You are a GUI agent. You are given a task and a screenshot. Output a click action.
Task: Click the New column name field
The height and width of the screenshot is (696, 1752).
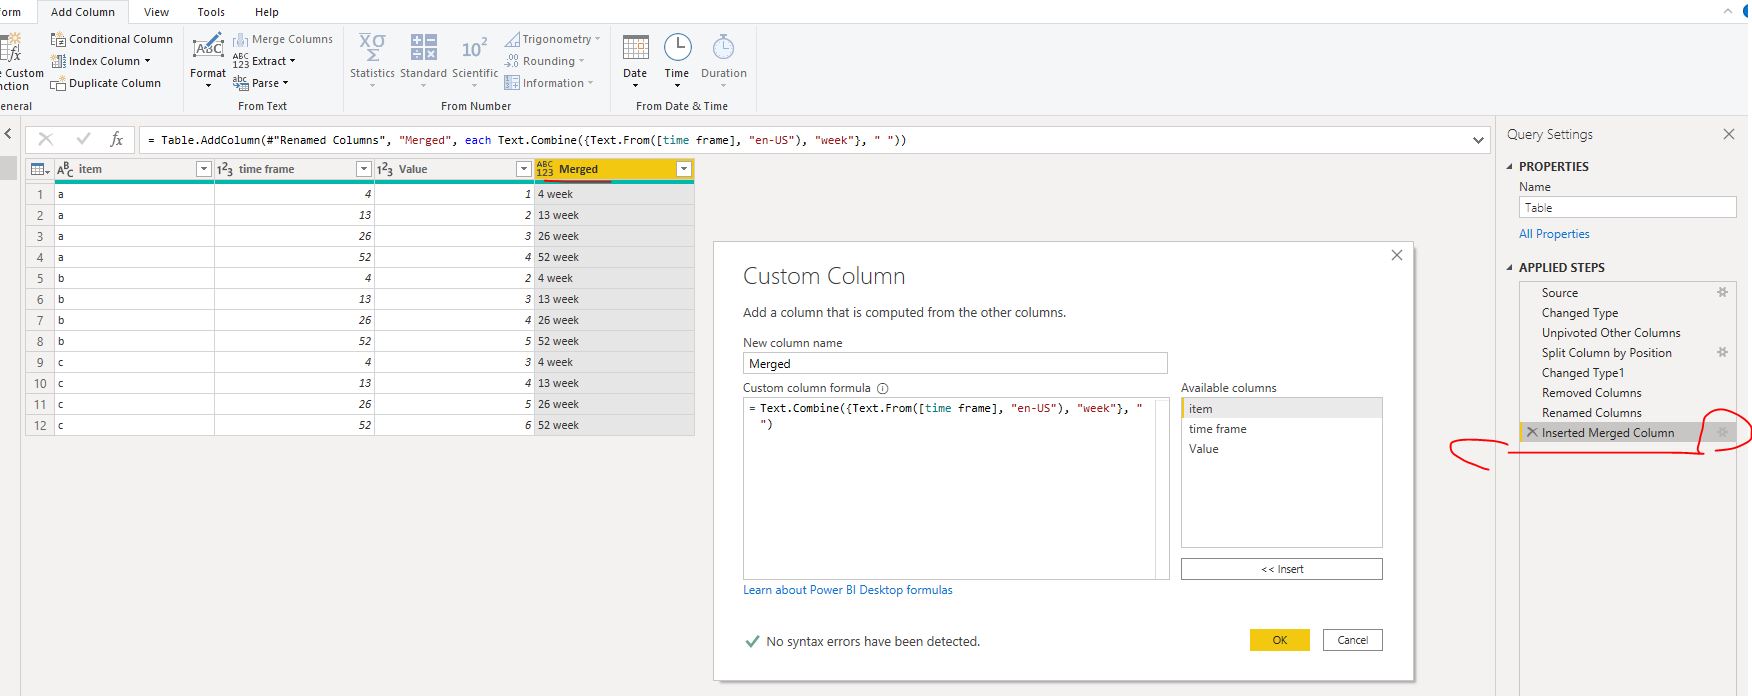coord(955,364)
